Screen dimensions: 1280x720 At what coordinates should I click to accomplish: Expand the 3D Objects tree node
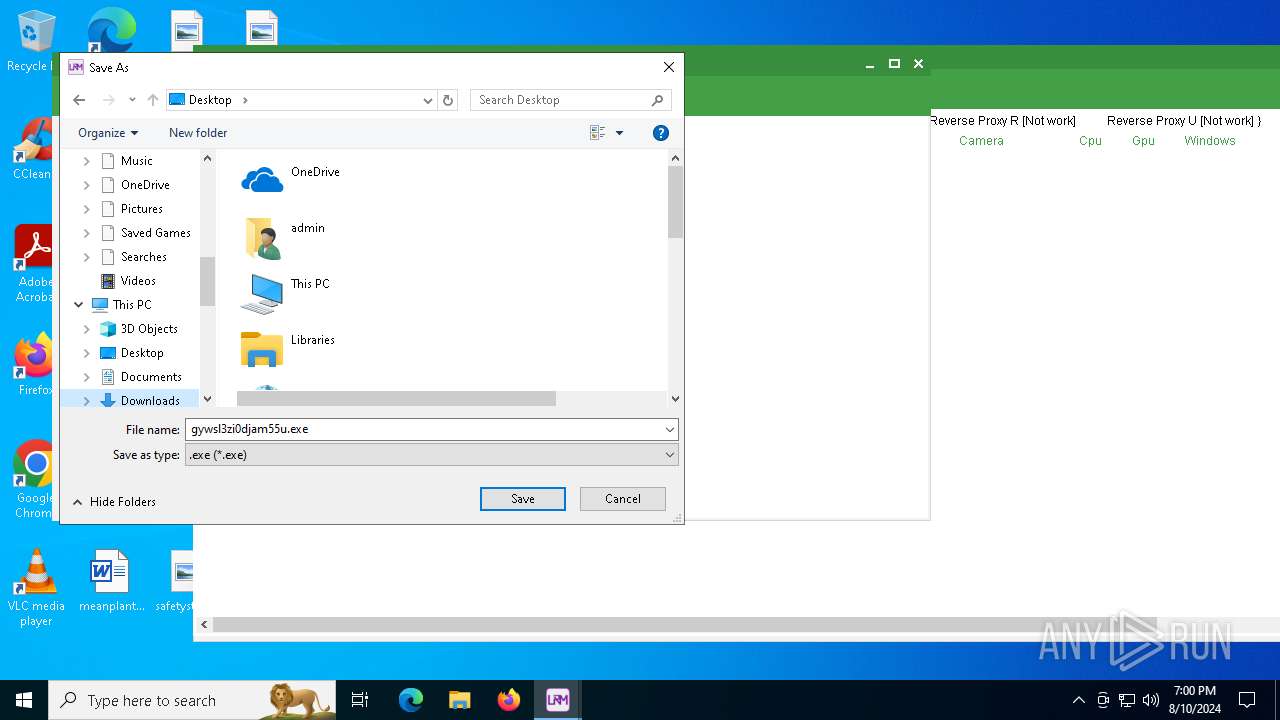(87, 329)
